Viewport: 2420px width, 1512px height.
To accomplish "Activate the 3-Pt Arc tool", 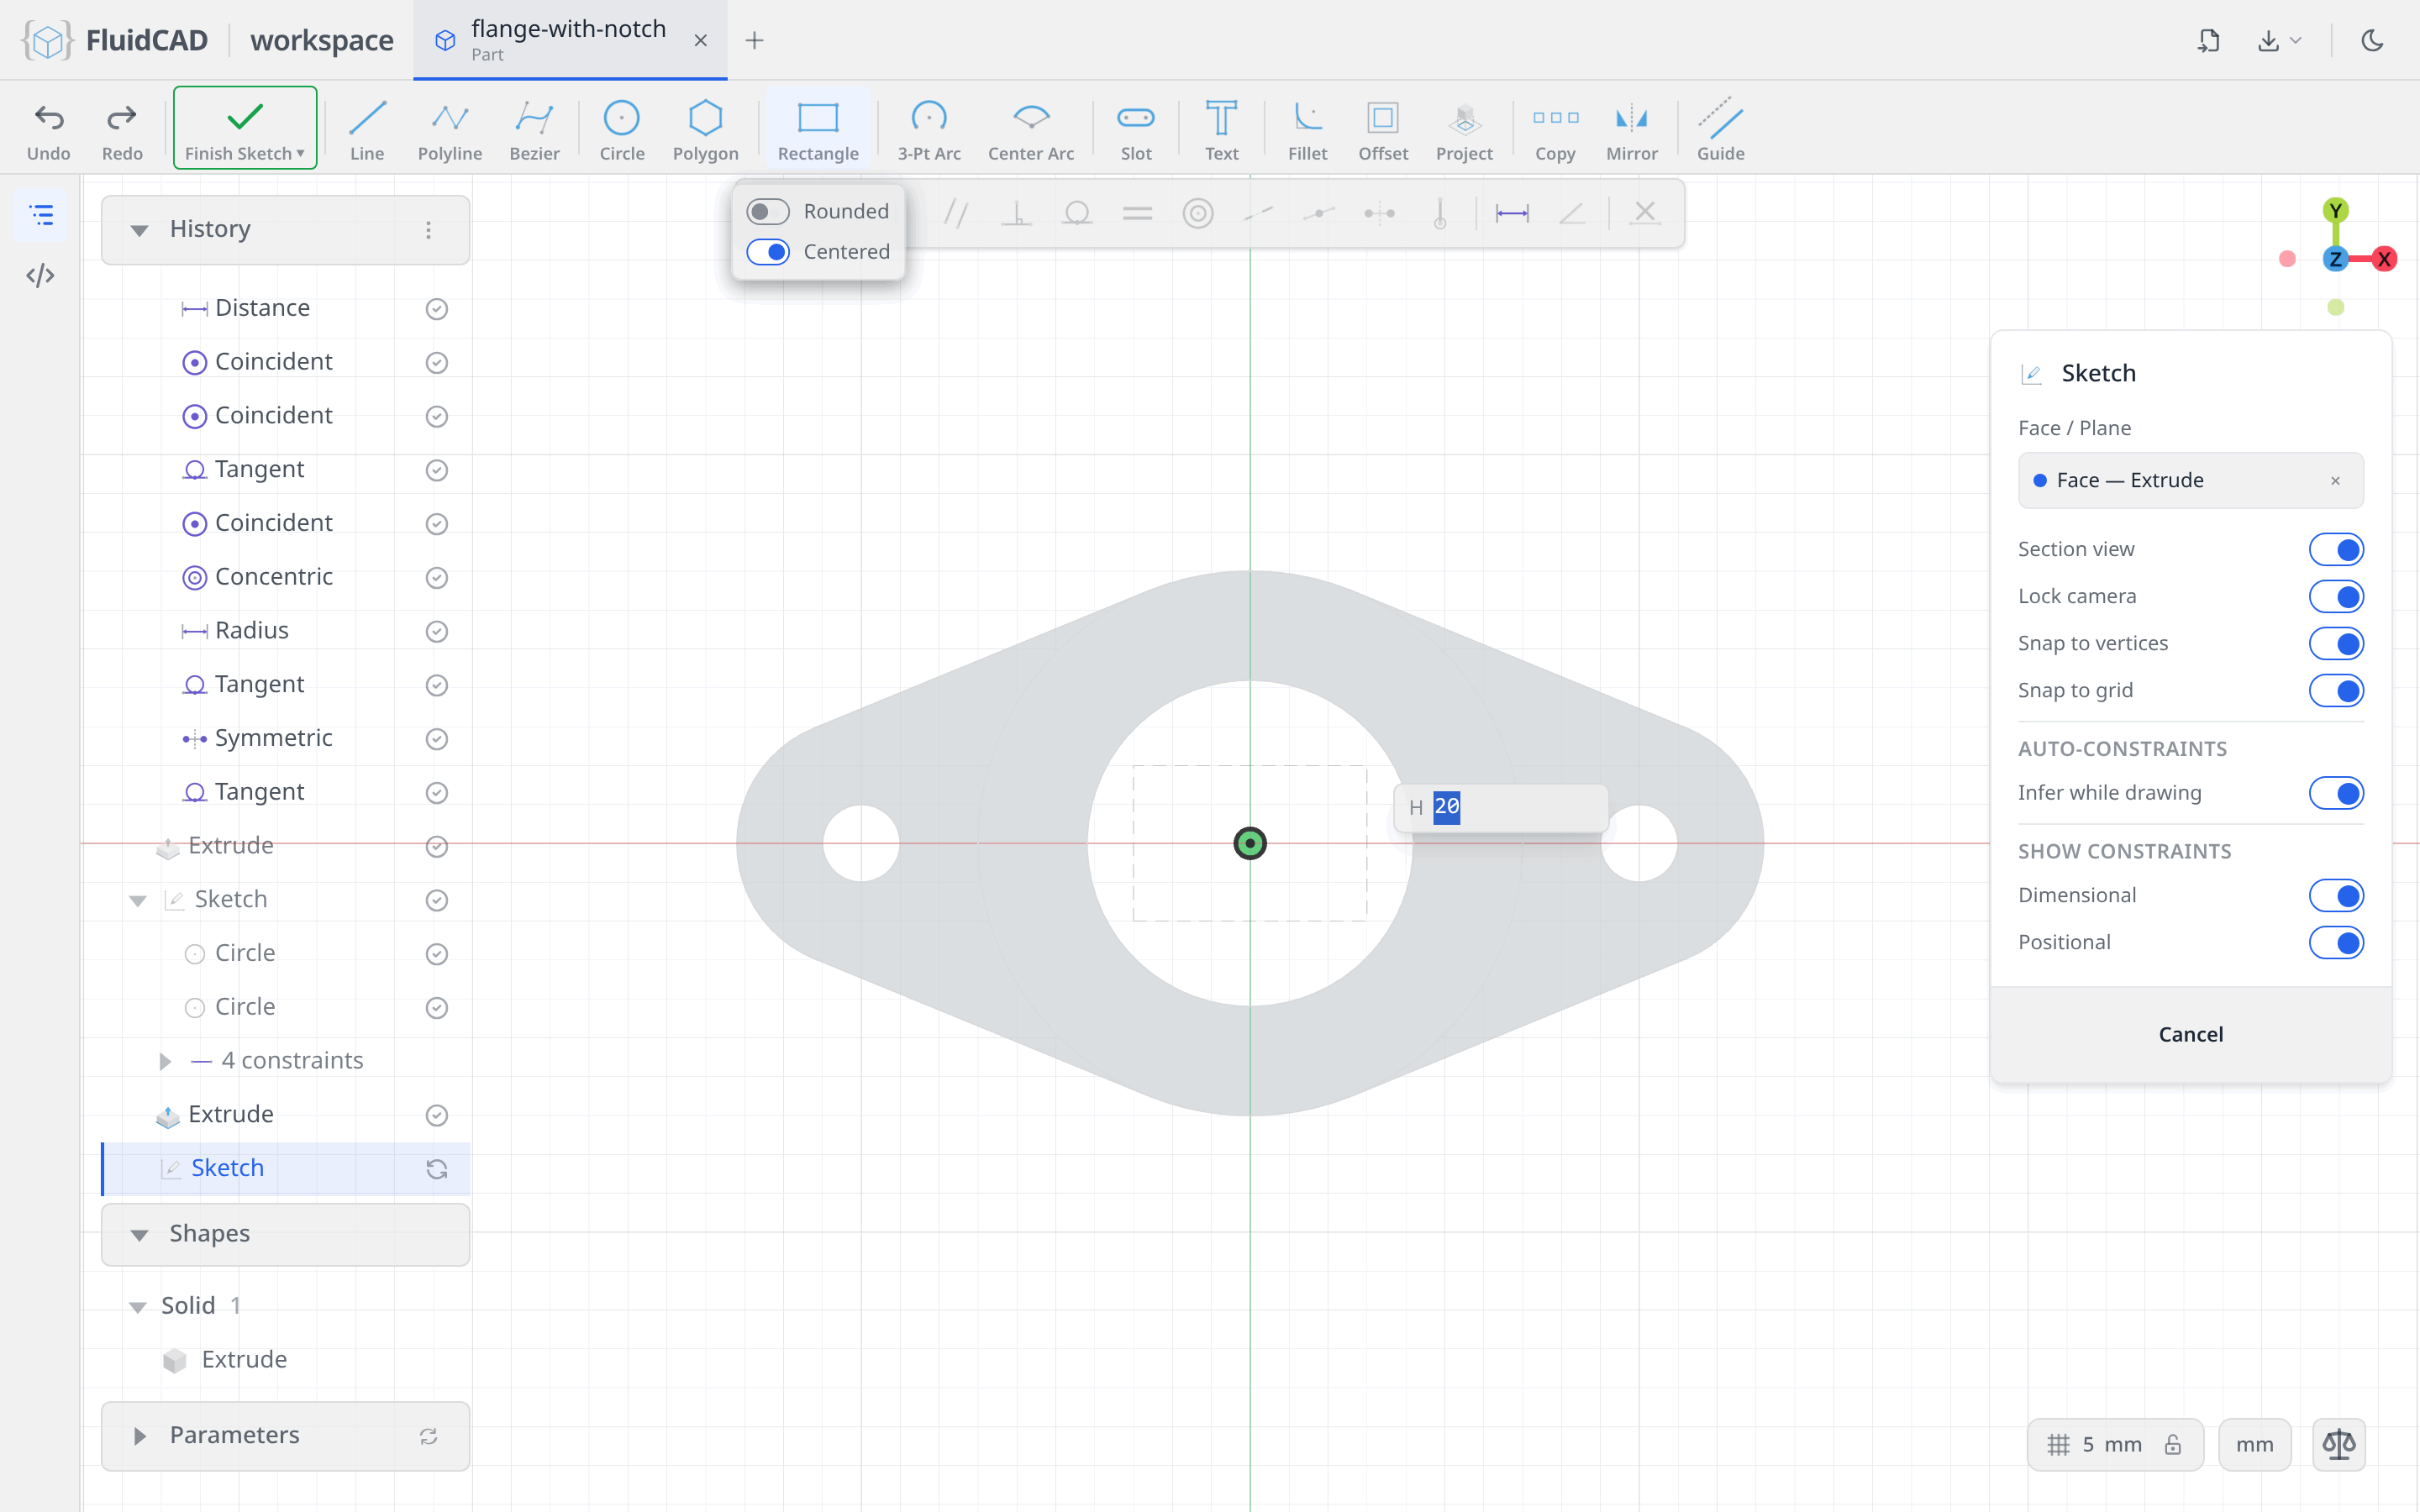I will click(x=929, y=130).
